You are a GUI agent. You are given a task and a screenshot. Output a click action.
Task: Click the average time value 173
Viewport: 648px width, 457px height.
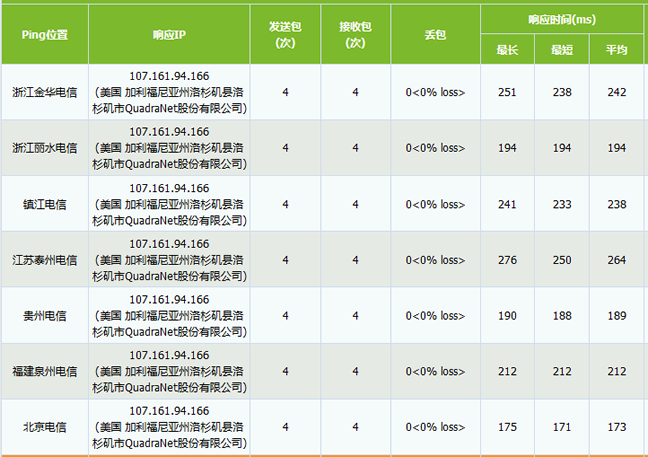click(x=616, y=427)
